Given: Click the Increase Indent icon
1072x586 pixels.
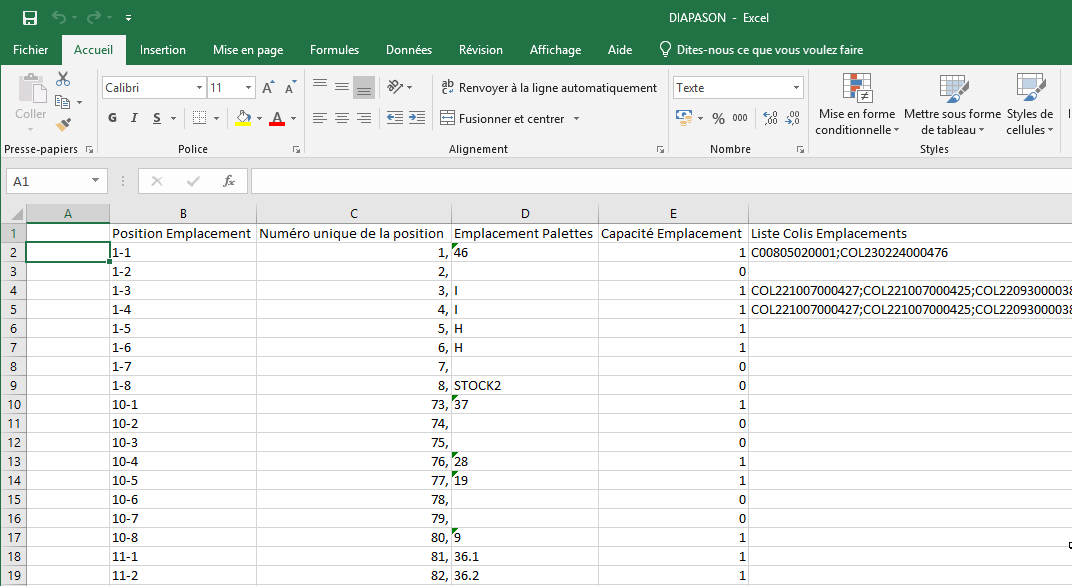Looking at the screenshot, I should [x=417, y=118].
